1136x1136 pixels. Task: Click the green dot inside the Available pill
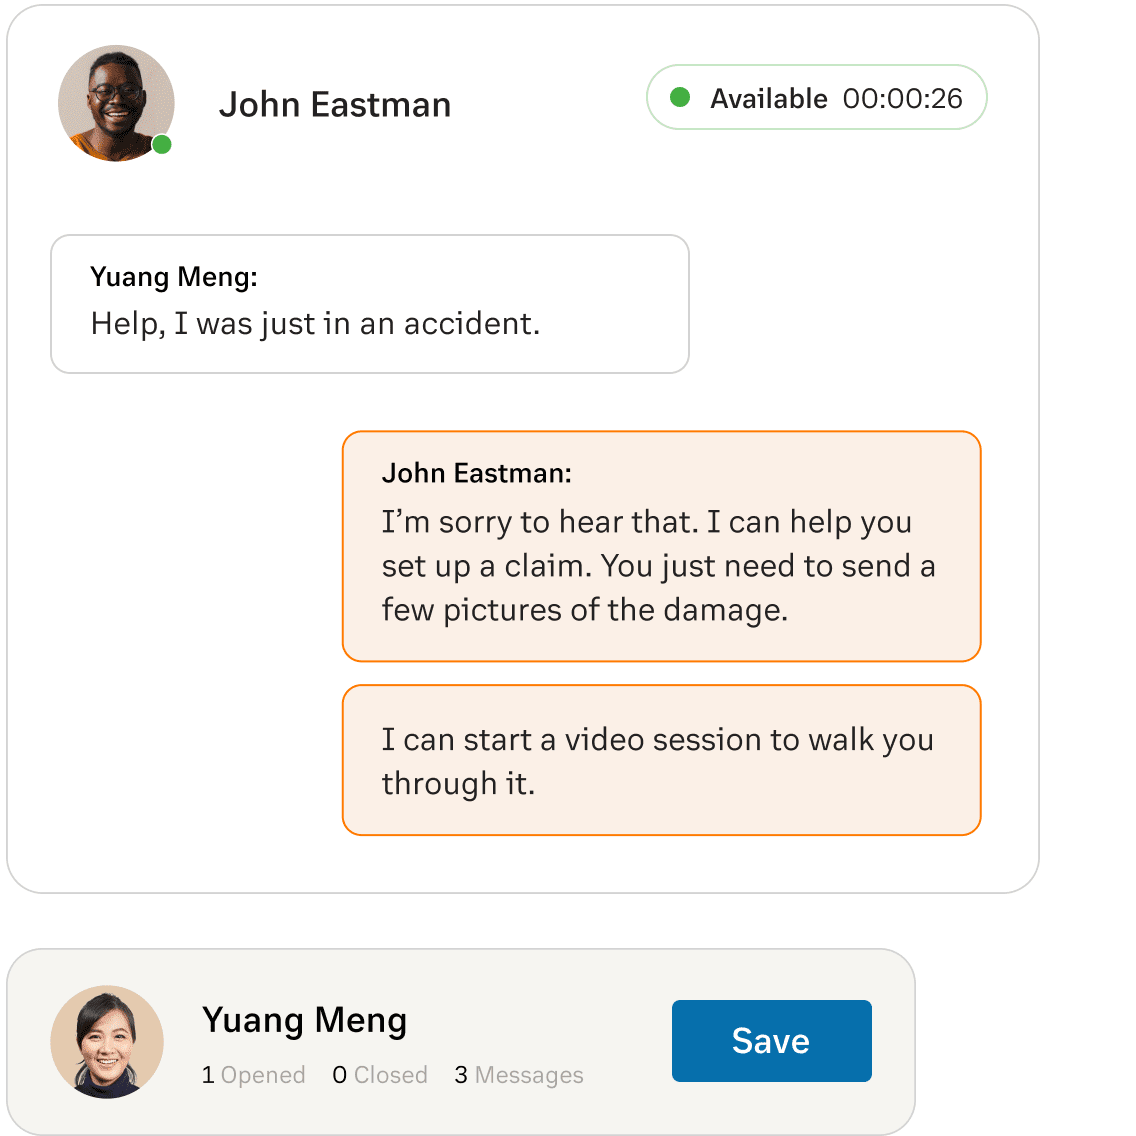(x=680, y=97)
